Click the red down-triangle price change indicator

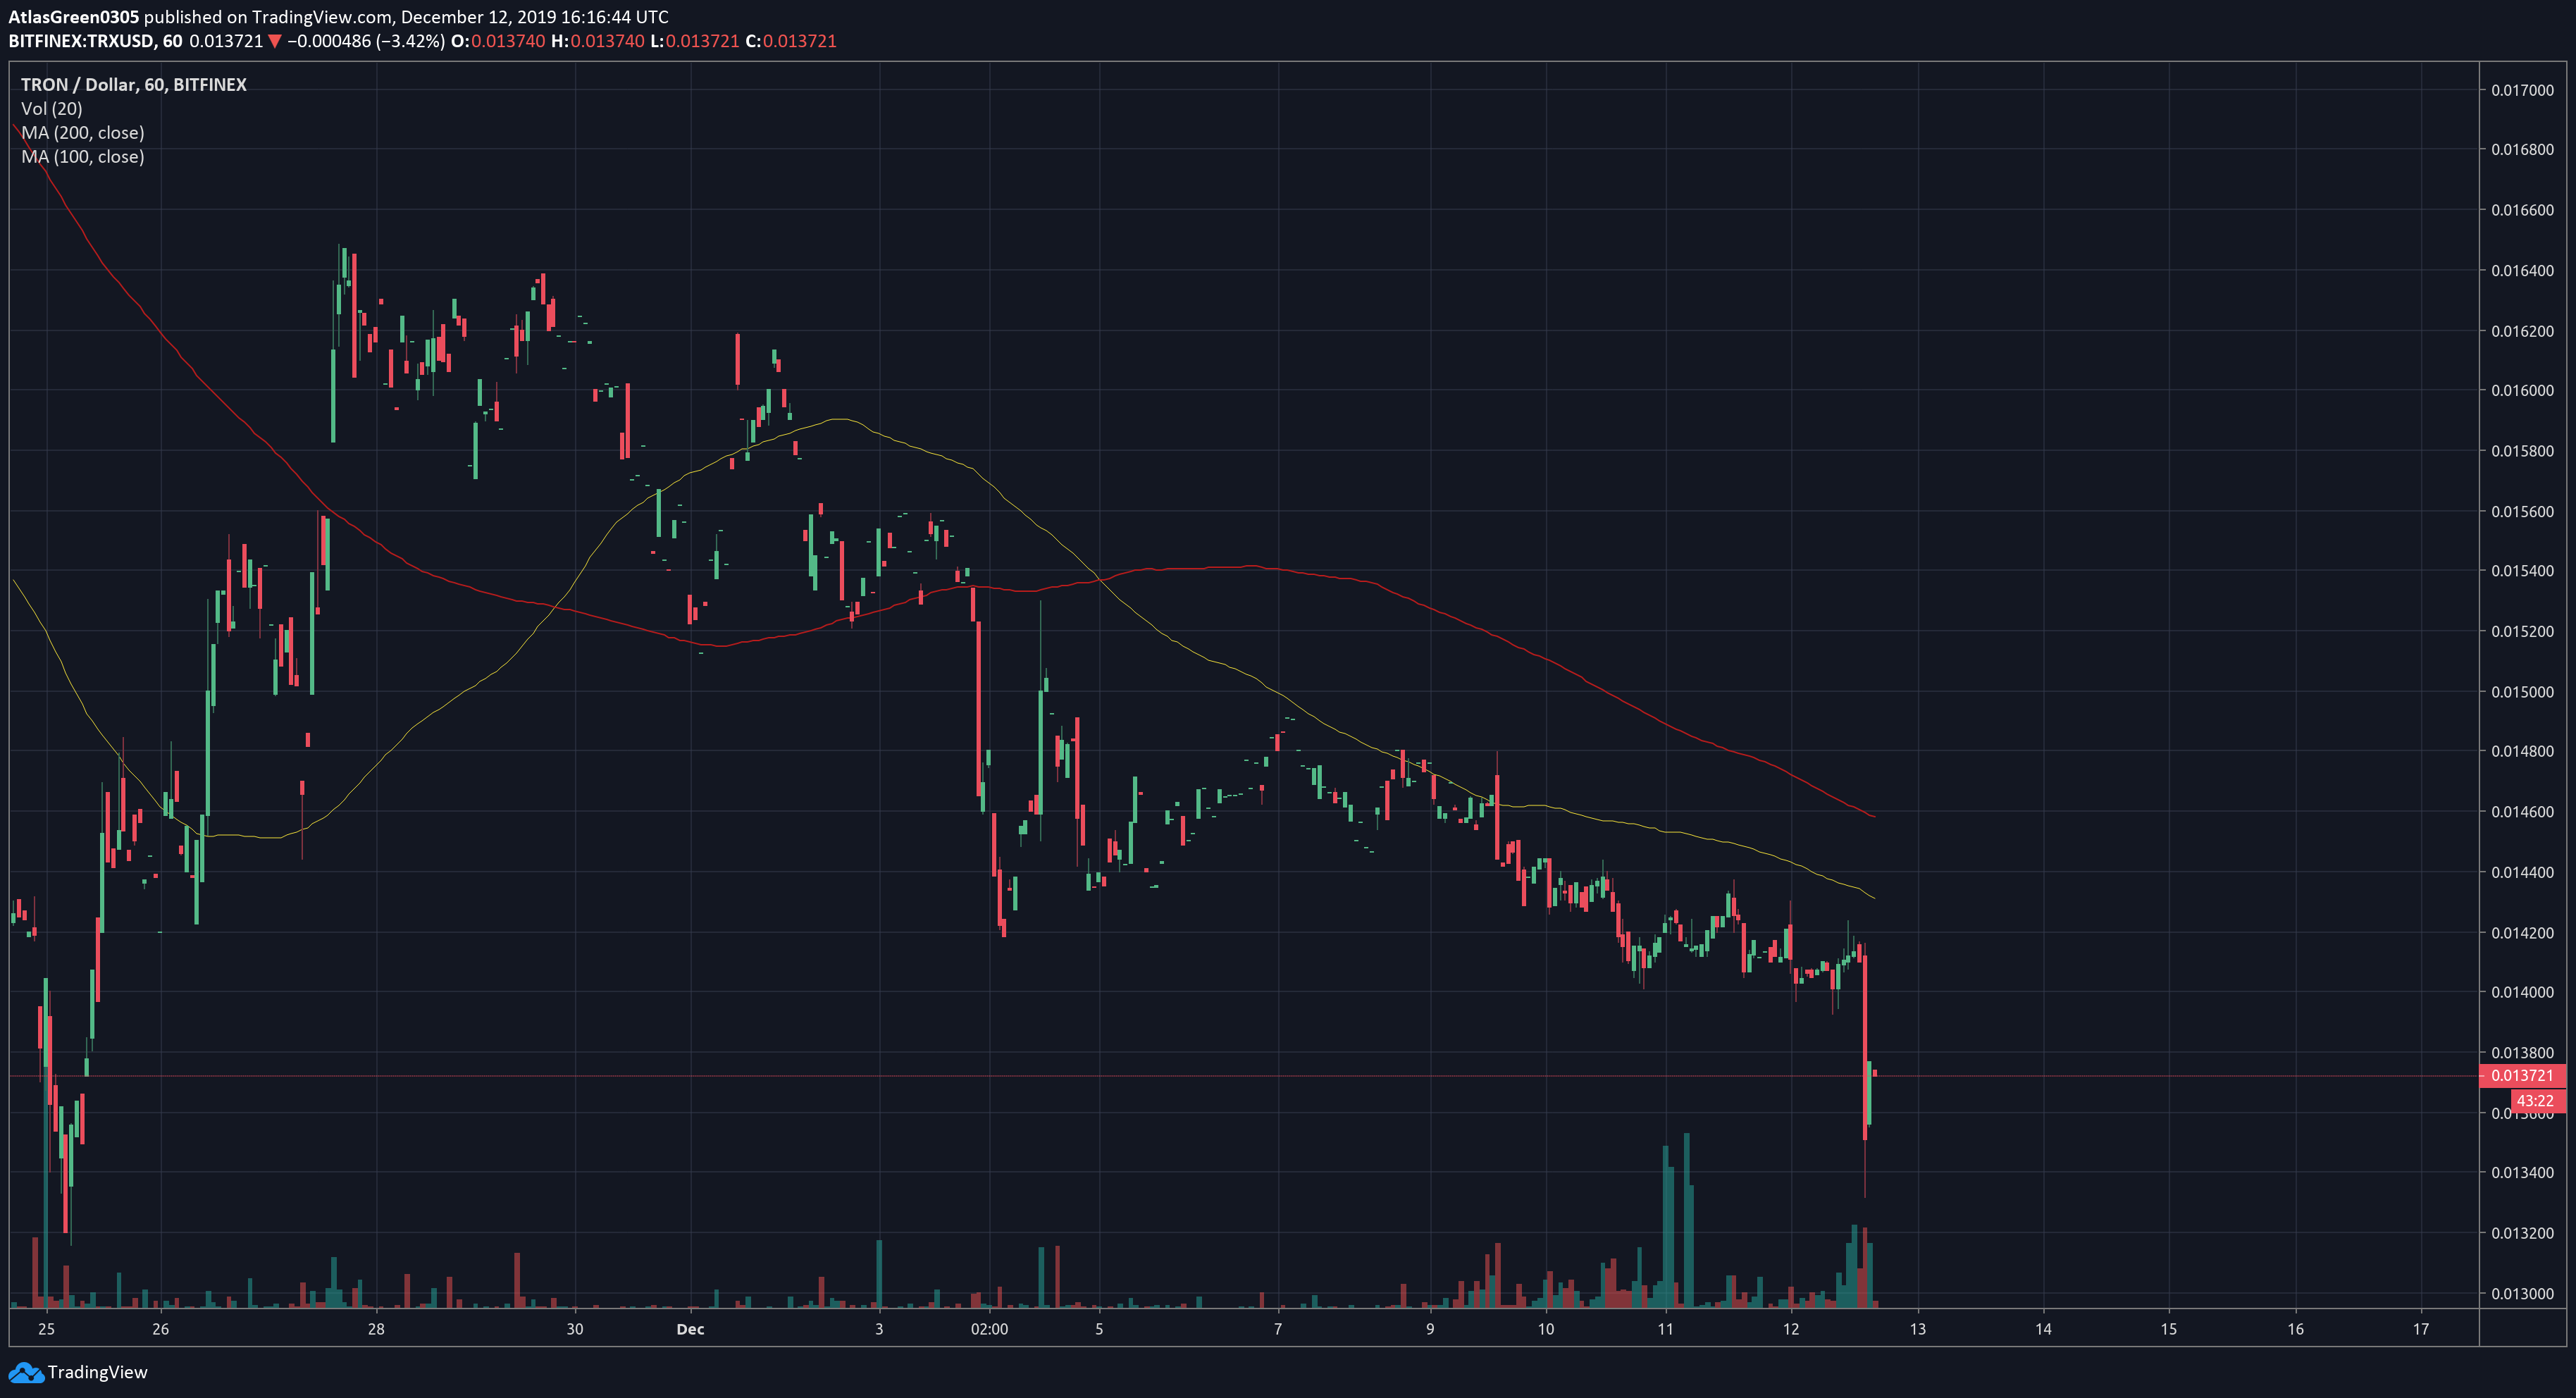[275, 41]
